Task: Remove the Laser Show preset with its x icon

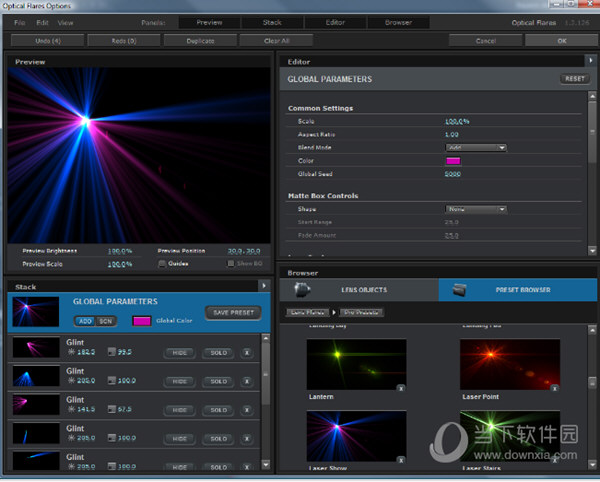Action: (x=401, y=460)
